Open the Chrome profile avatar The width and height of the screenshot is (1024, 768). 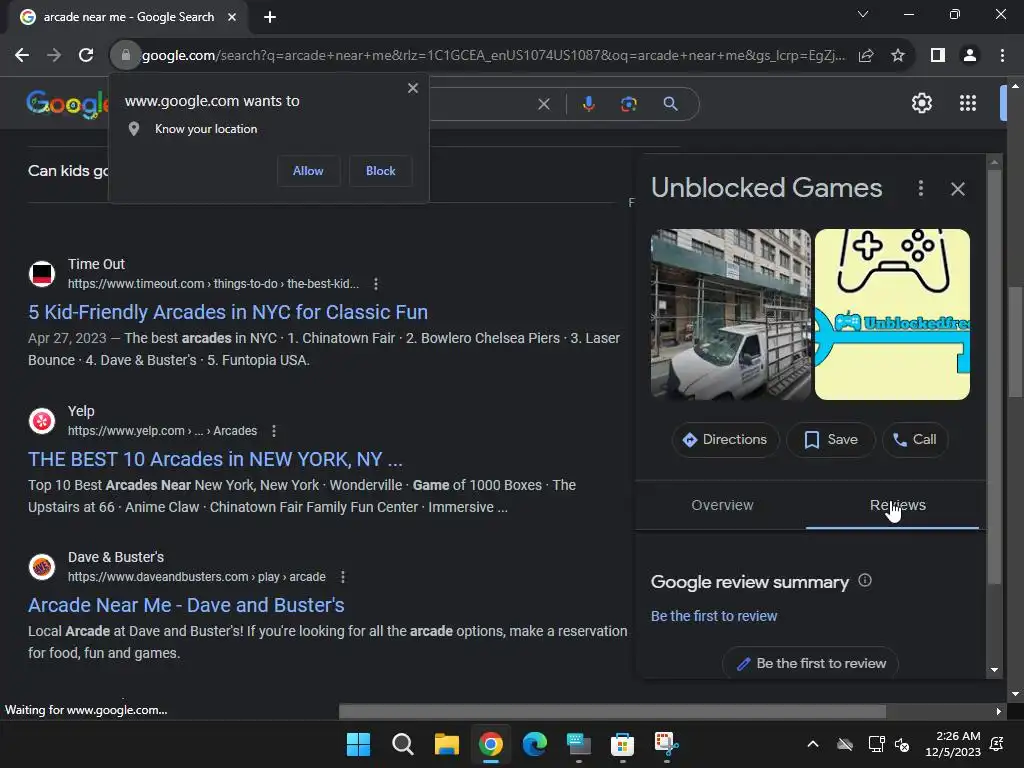[970, 56]
